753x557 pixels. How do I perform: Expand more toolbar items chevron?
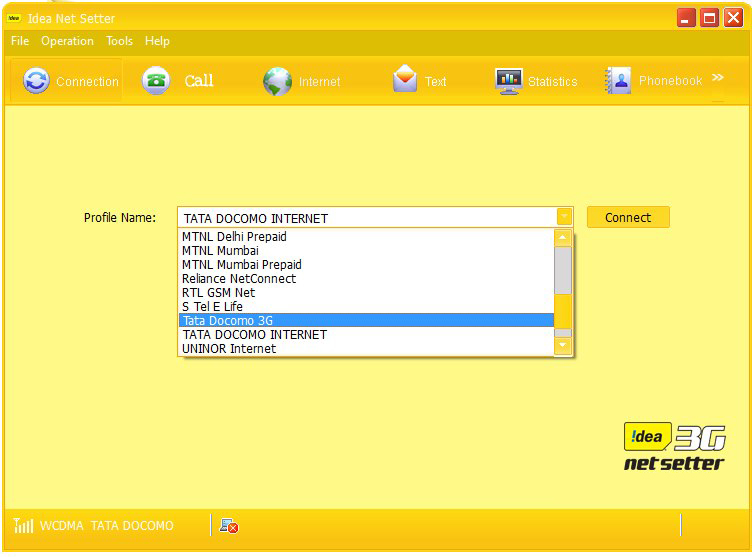pyautogui.click(x=717, y=78)
